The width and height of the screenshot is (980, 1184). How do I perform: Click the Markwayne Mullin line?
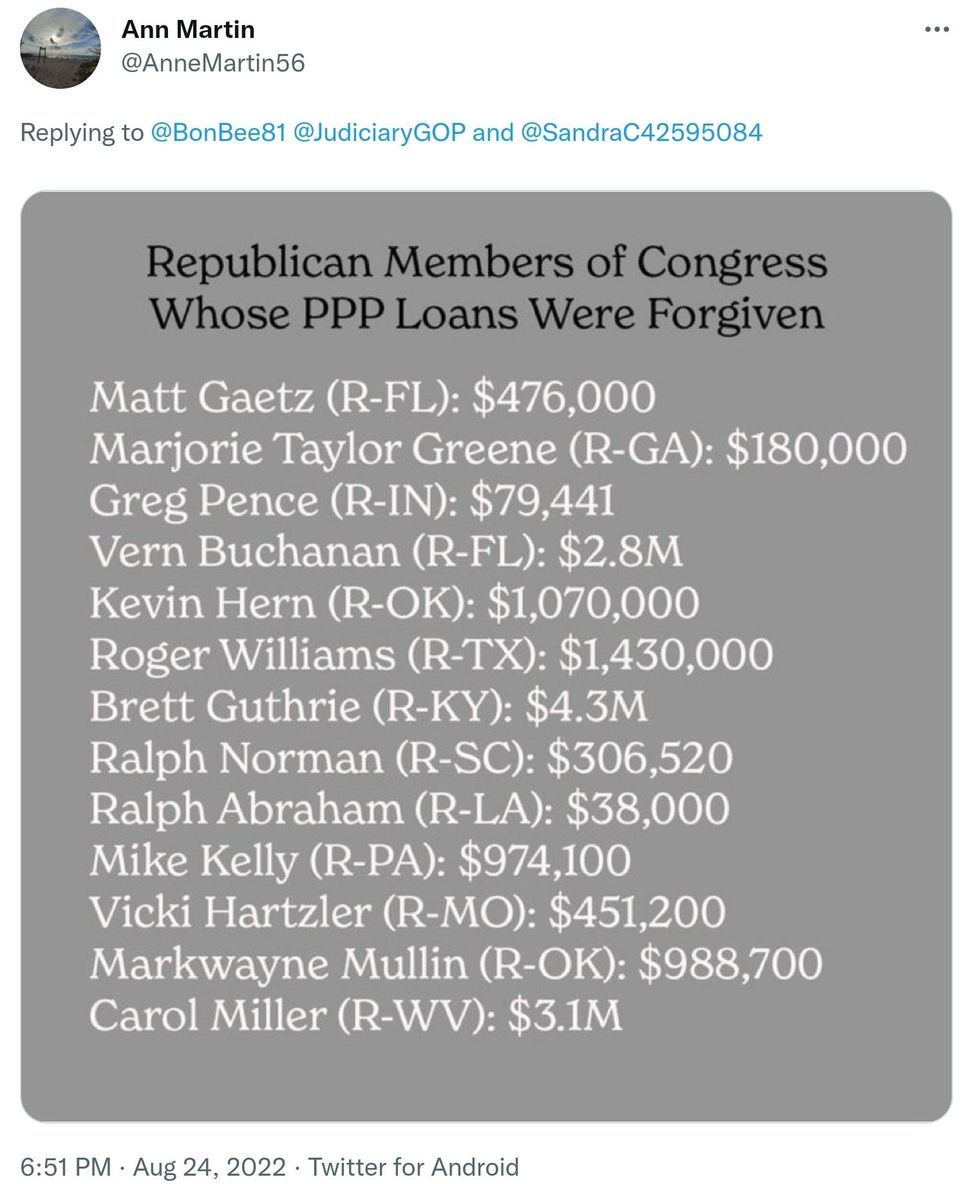click(456, 964)
